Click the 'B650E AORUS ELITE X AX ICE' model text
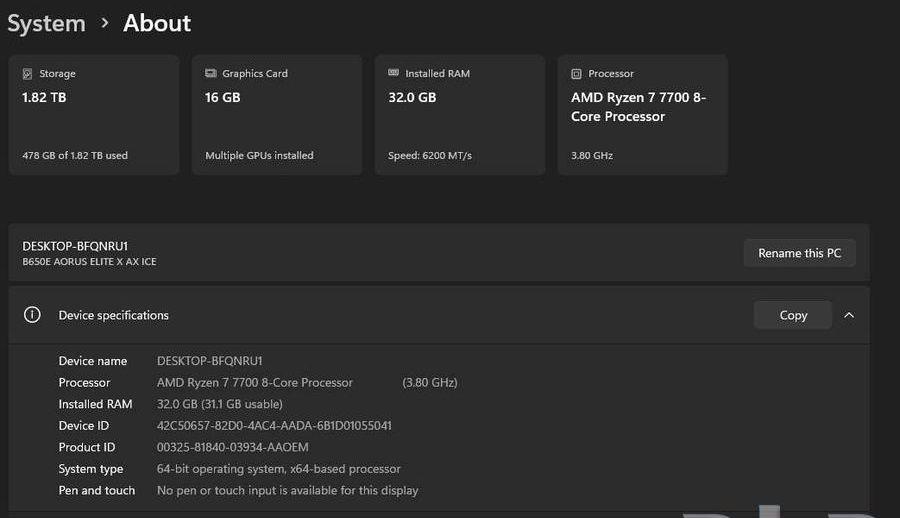This screenshot has width=900, height=518. (90, 262)
